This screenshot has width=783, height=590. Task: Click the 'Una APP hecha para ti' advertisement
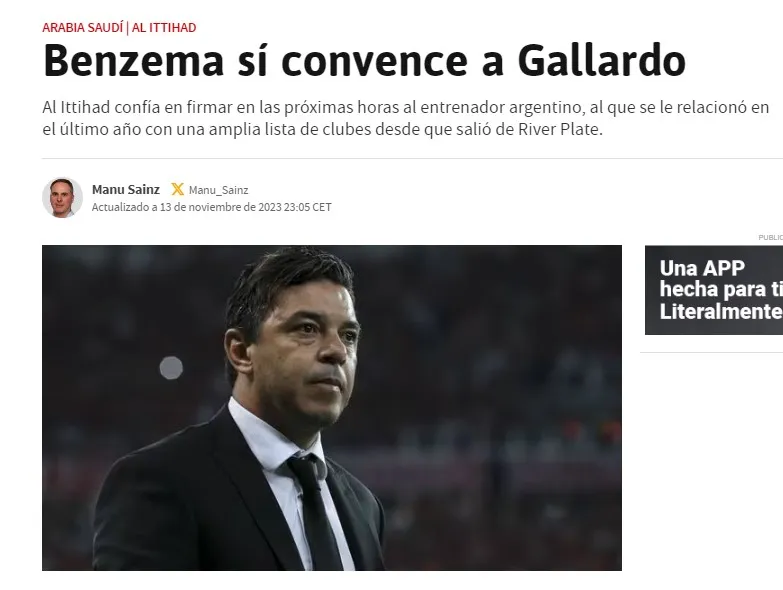coord(714,290)
